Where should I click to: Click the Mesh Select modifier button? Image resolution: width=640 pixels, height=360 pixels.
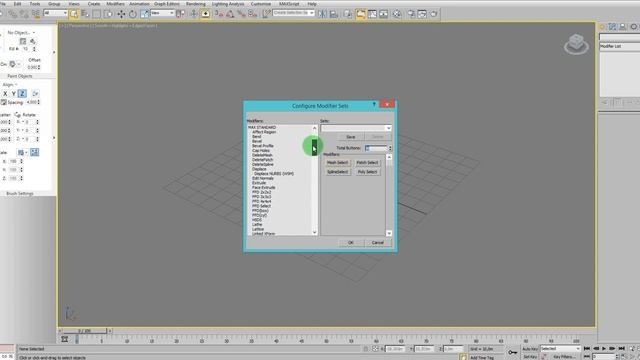(x=338, y=162)
